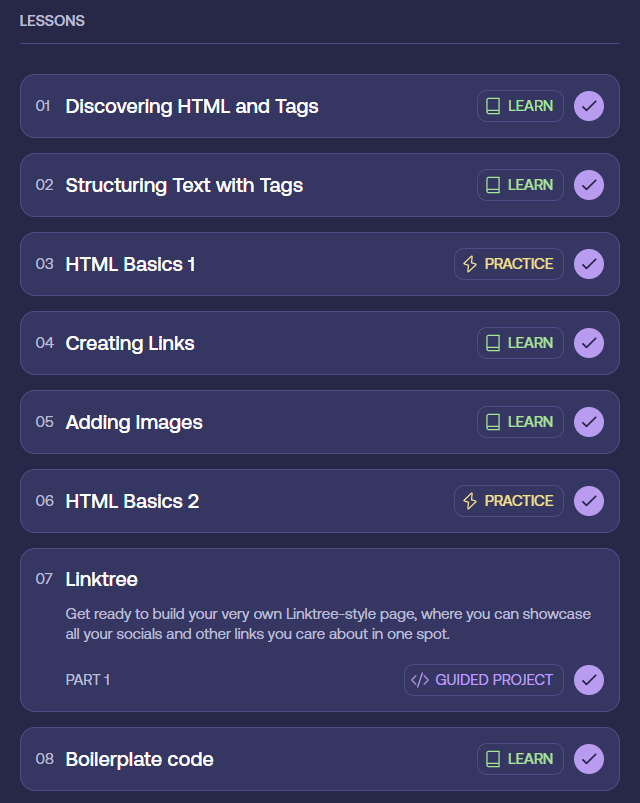Image resolution: width=640 pixels, height=803 pixels.
Task: Click the book icon on lesson 01's LEARN badge
Action: 493,105
